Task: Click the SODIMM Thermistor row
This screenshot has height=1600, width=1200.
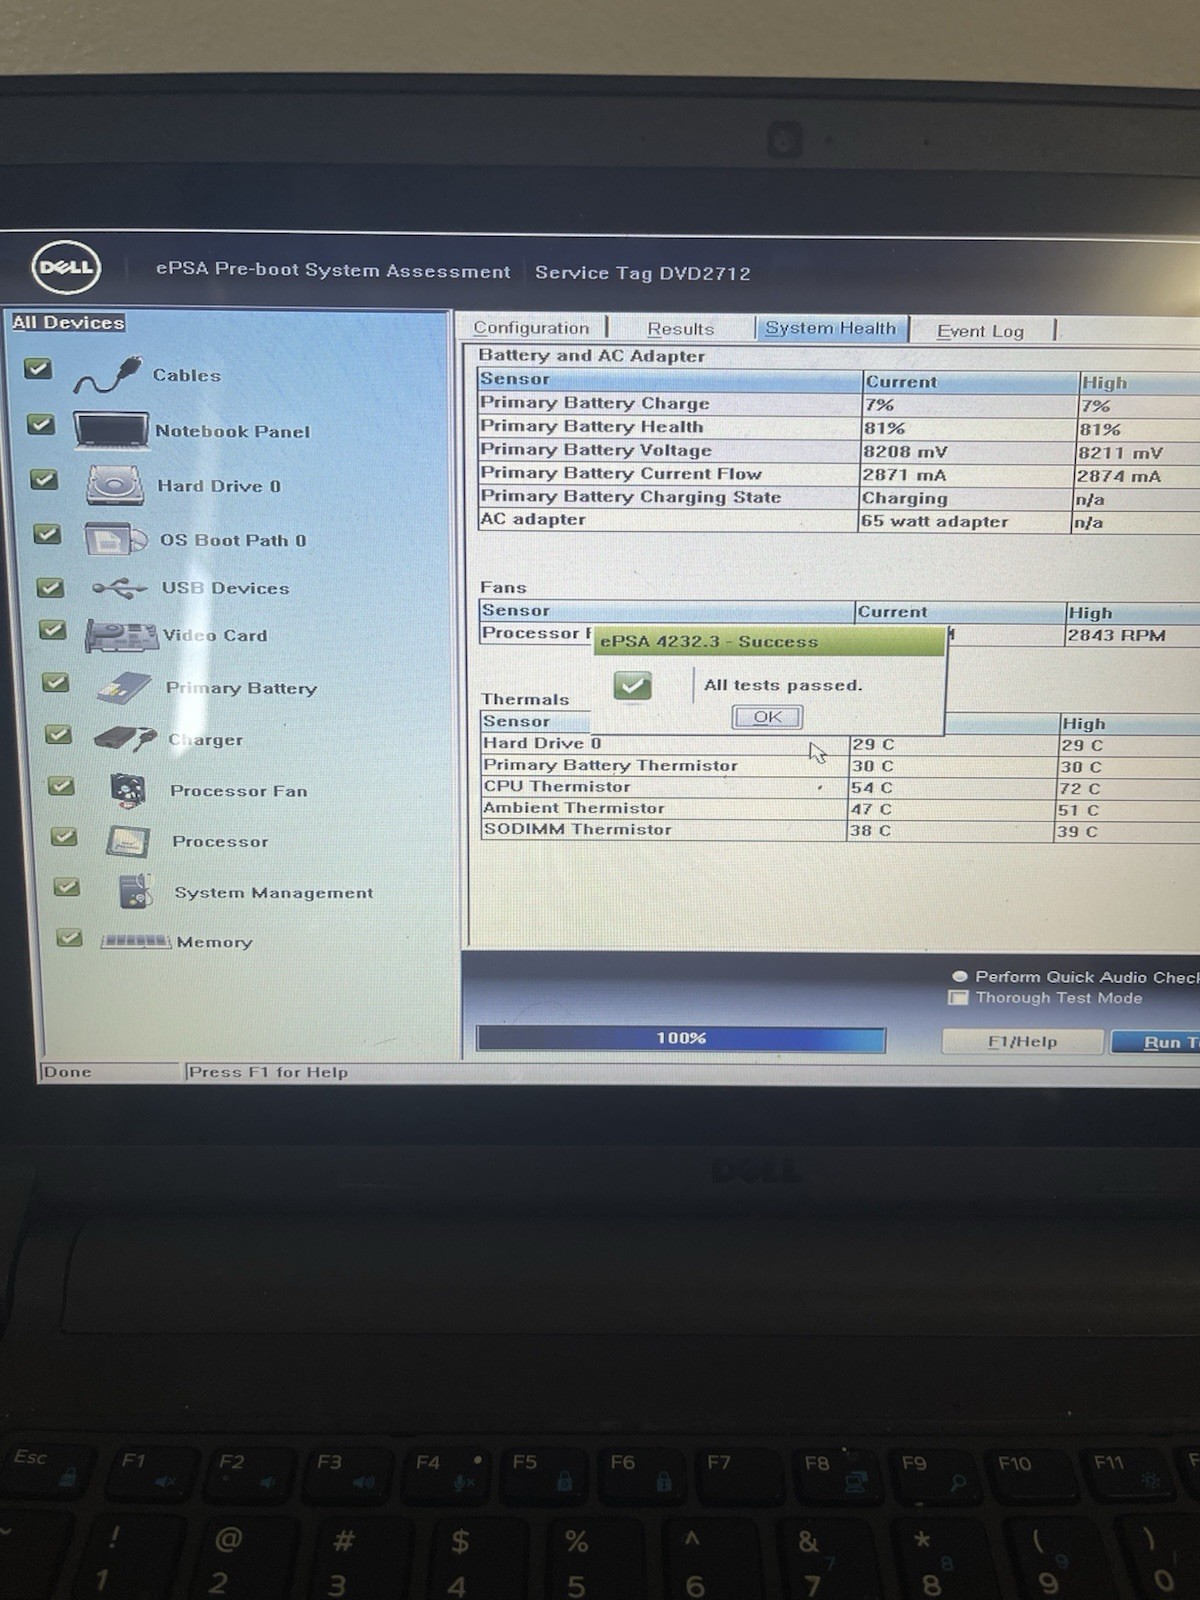Action: pos(840,830)
